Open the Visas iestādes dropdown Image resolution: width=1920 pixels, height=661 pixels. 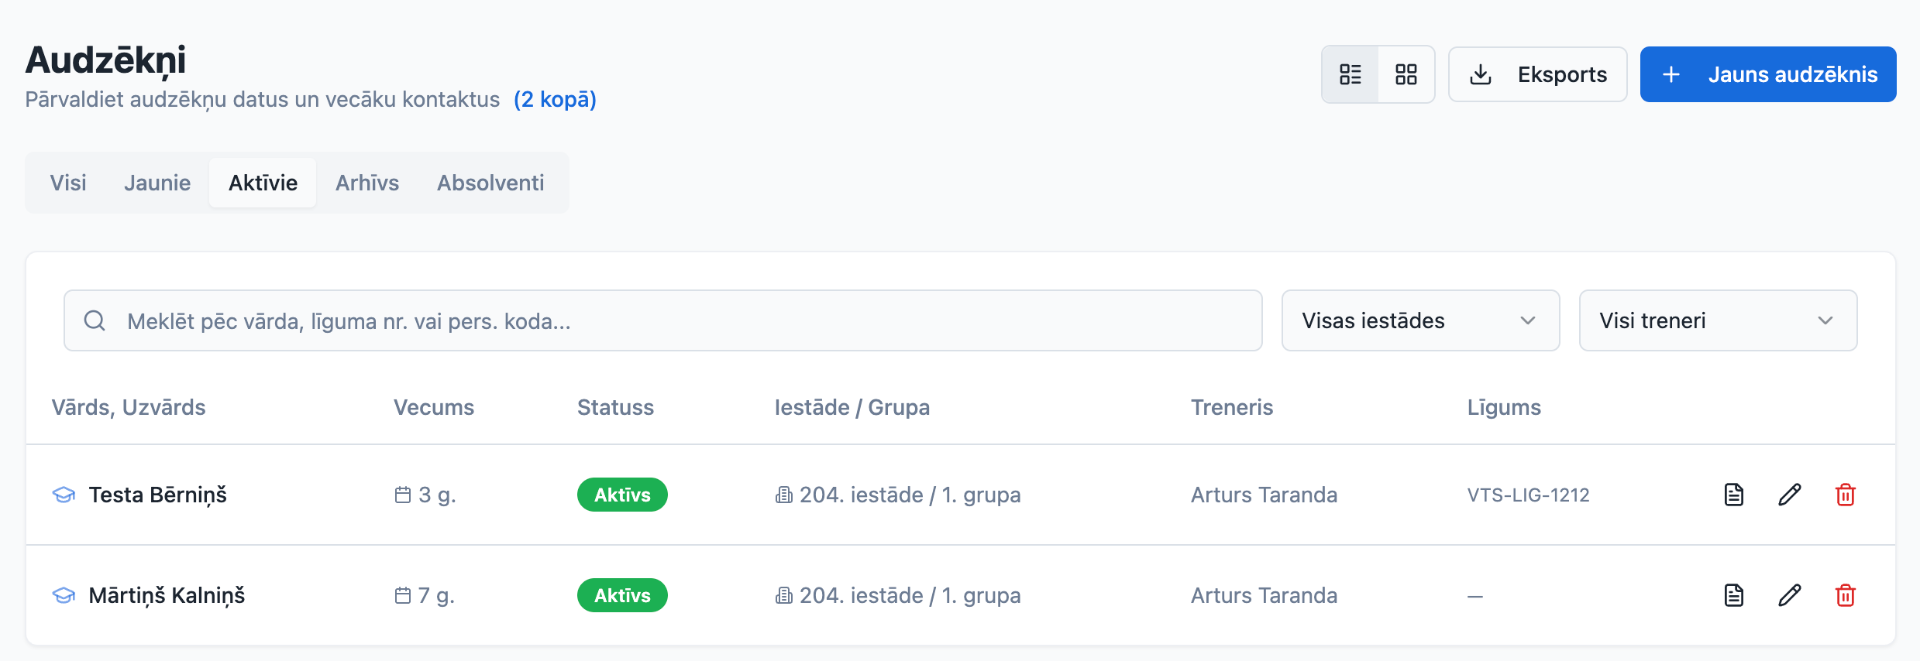coord(1420,321)
